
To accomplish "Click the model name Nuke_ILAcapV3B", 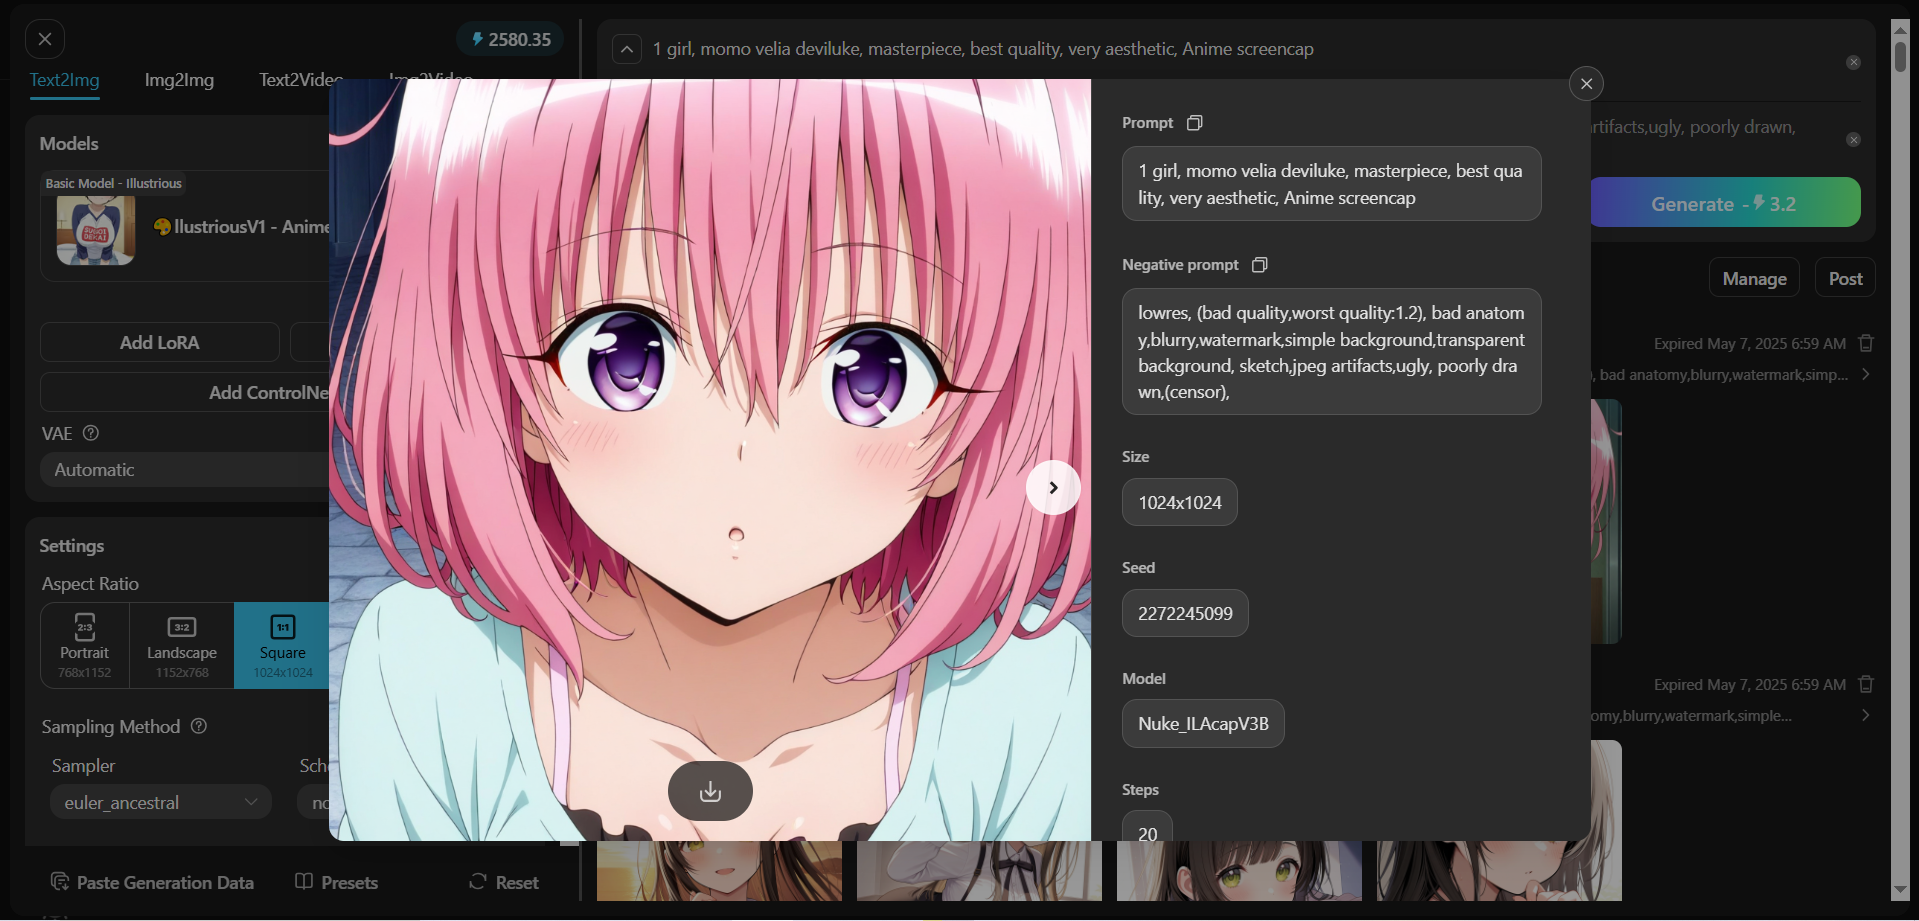I will pos(1203,723).
